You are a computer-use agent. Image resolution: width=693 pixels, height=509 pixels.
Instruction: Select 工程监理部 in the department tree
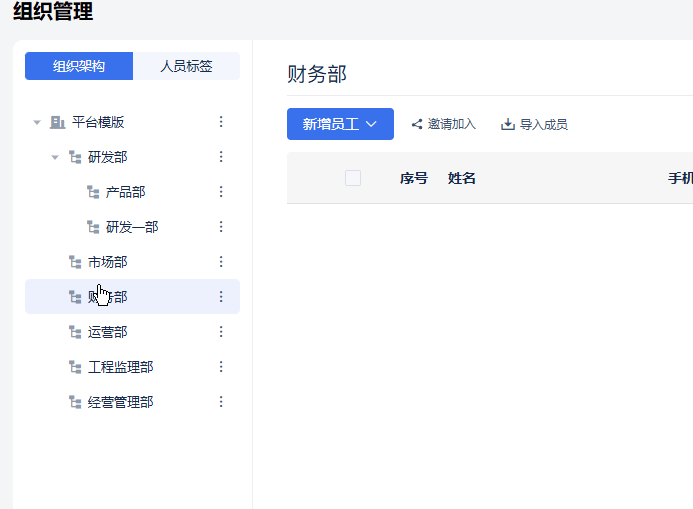point(120,367)
